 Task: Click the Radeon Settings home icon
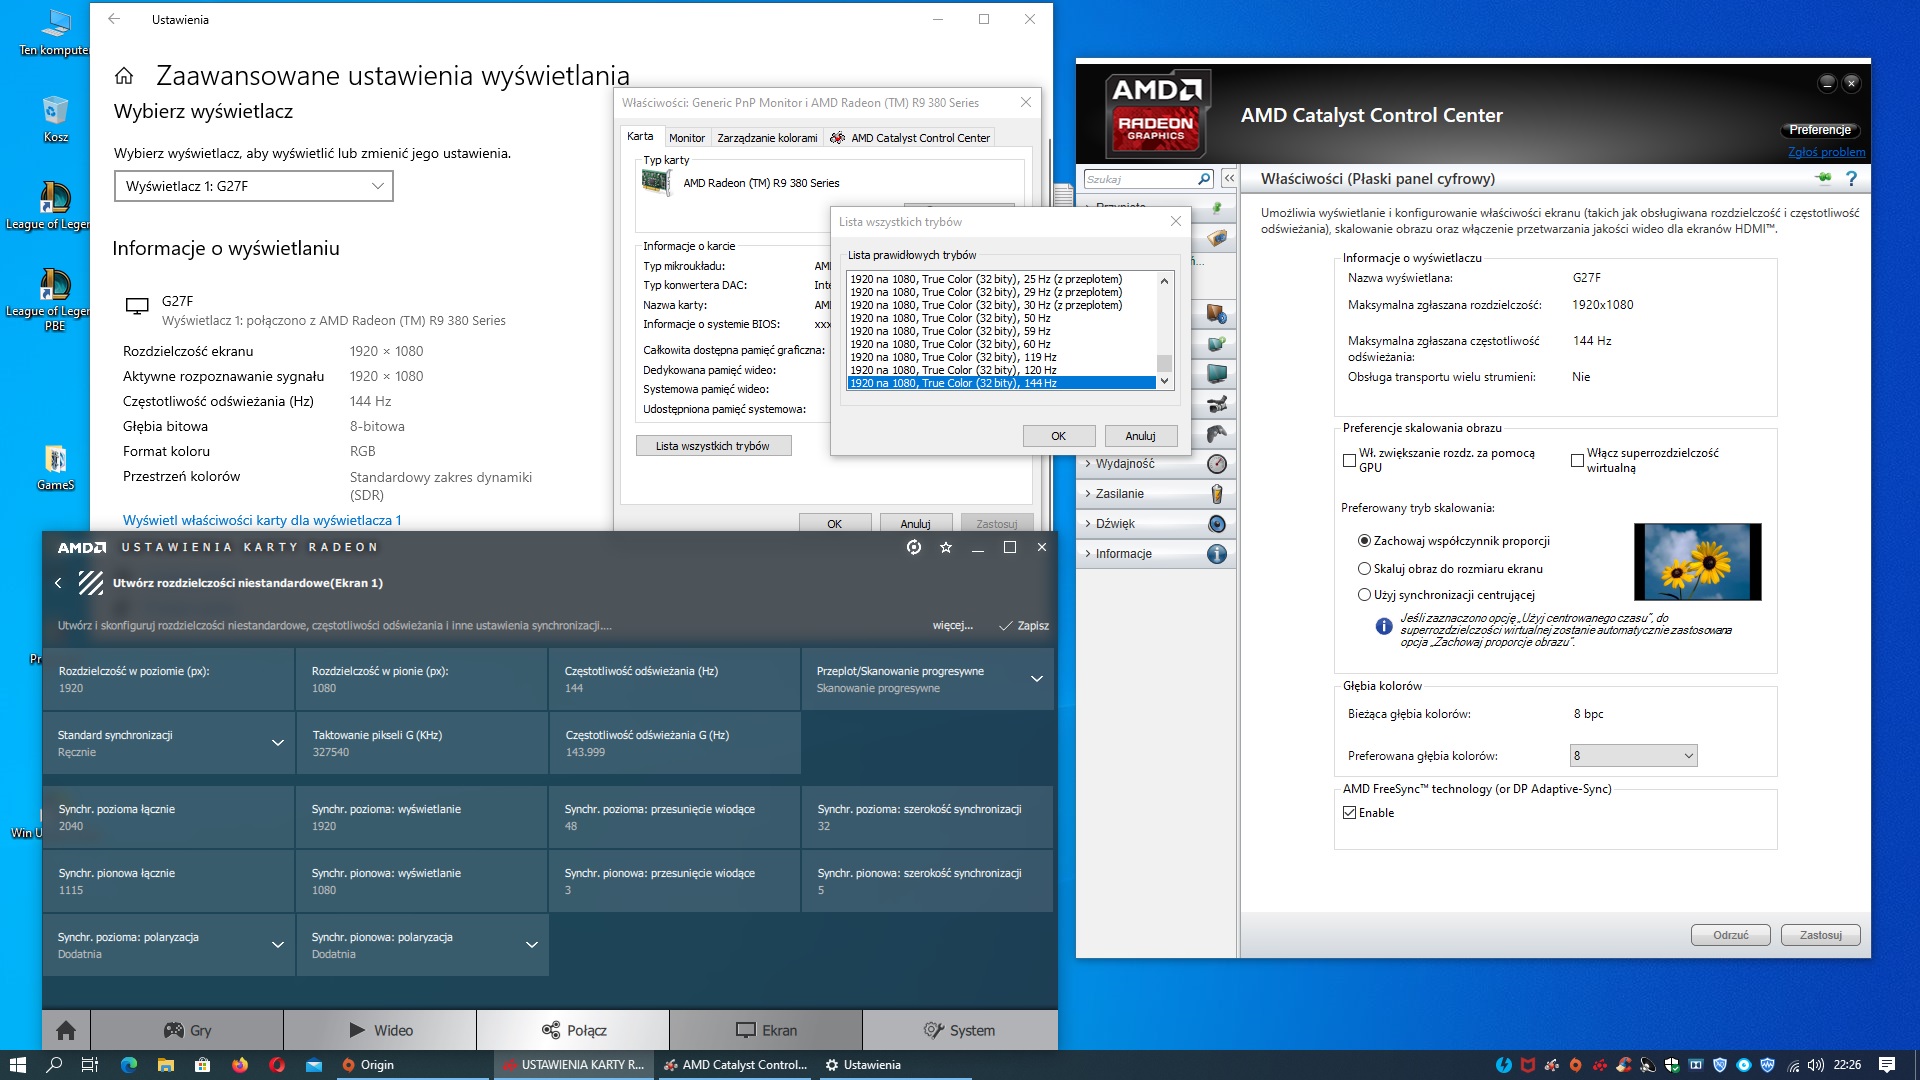coord(66,1030)
